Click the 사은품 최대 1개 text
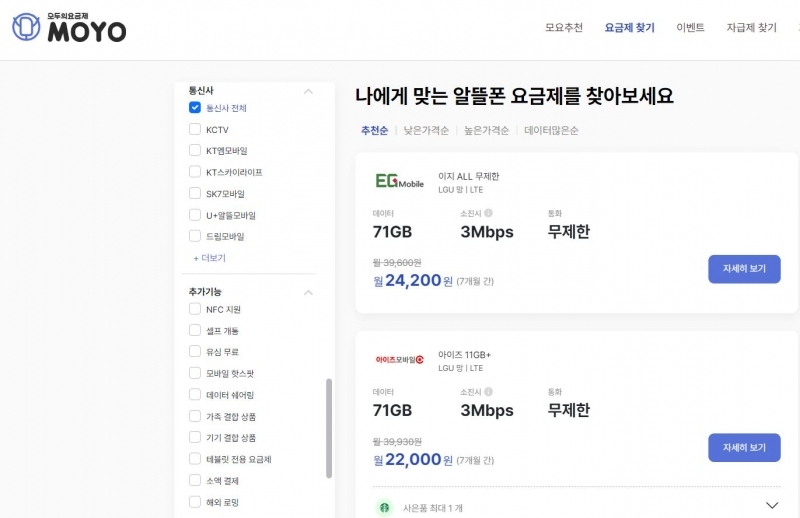 click(x=433, y=508)
